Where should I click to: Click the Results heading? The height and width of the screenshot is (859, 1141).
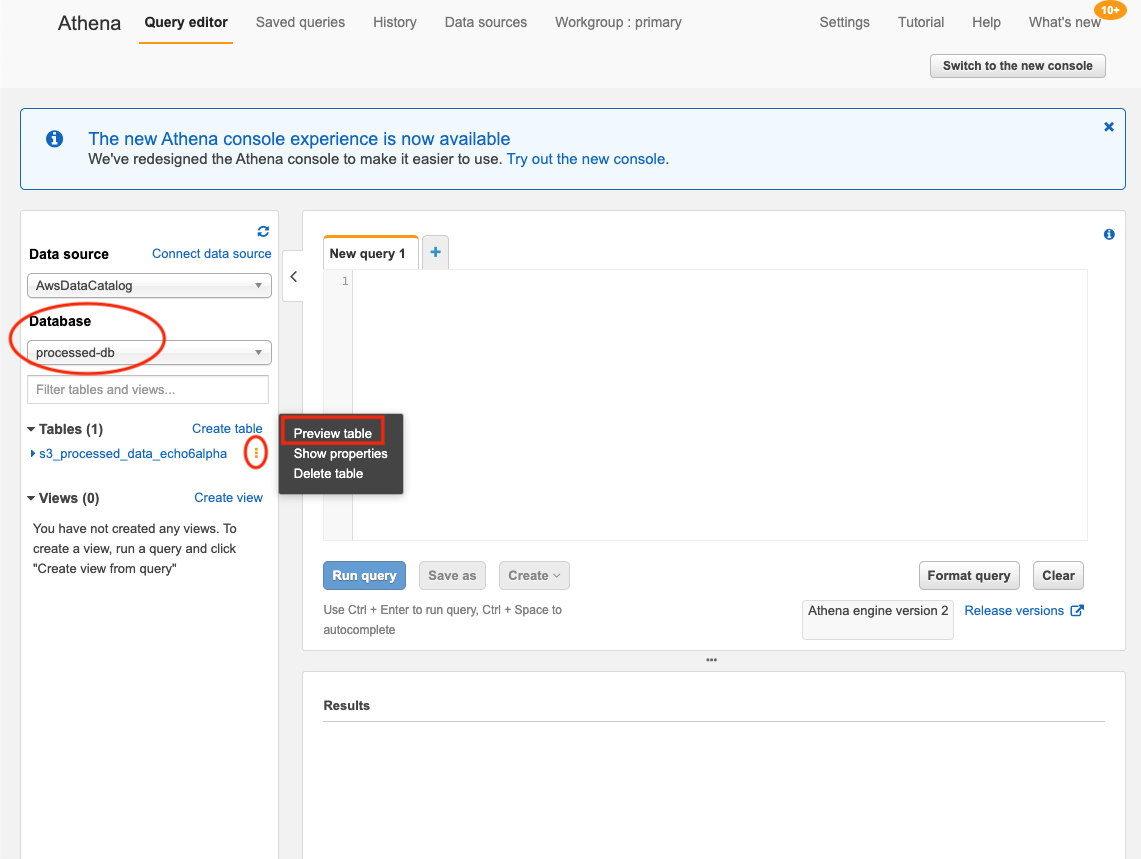point(346,705)
